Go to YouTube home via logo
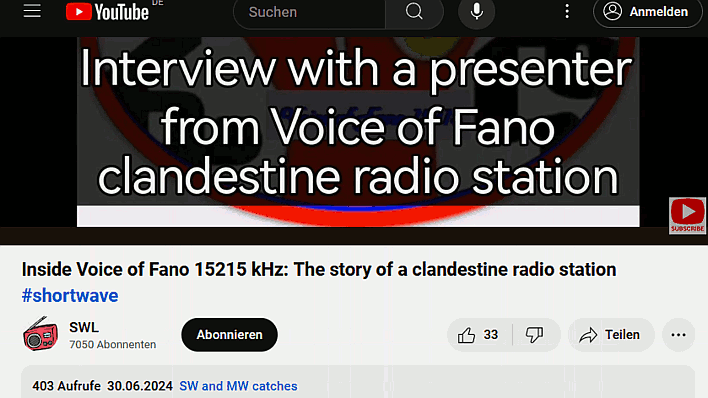This screenshot has height=398, width=708. (107, 12)
